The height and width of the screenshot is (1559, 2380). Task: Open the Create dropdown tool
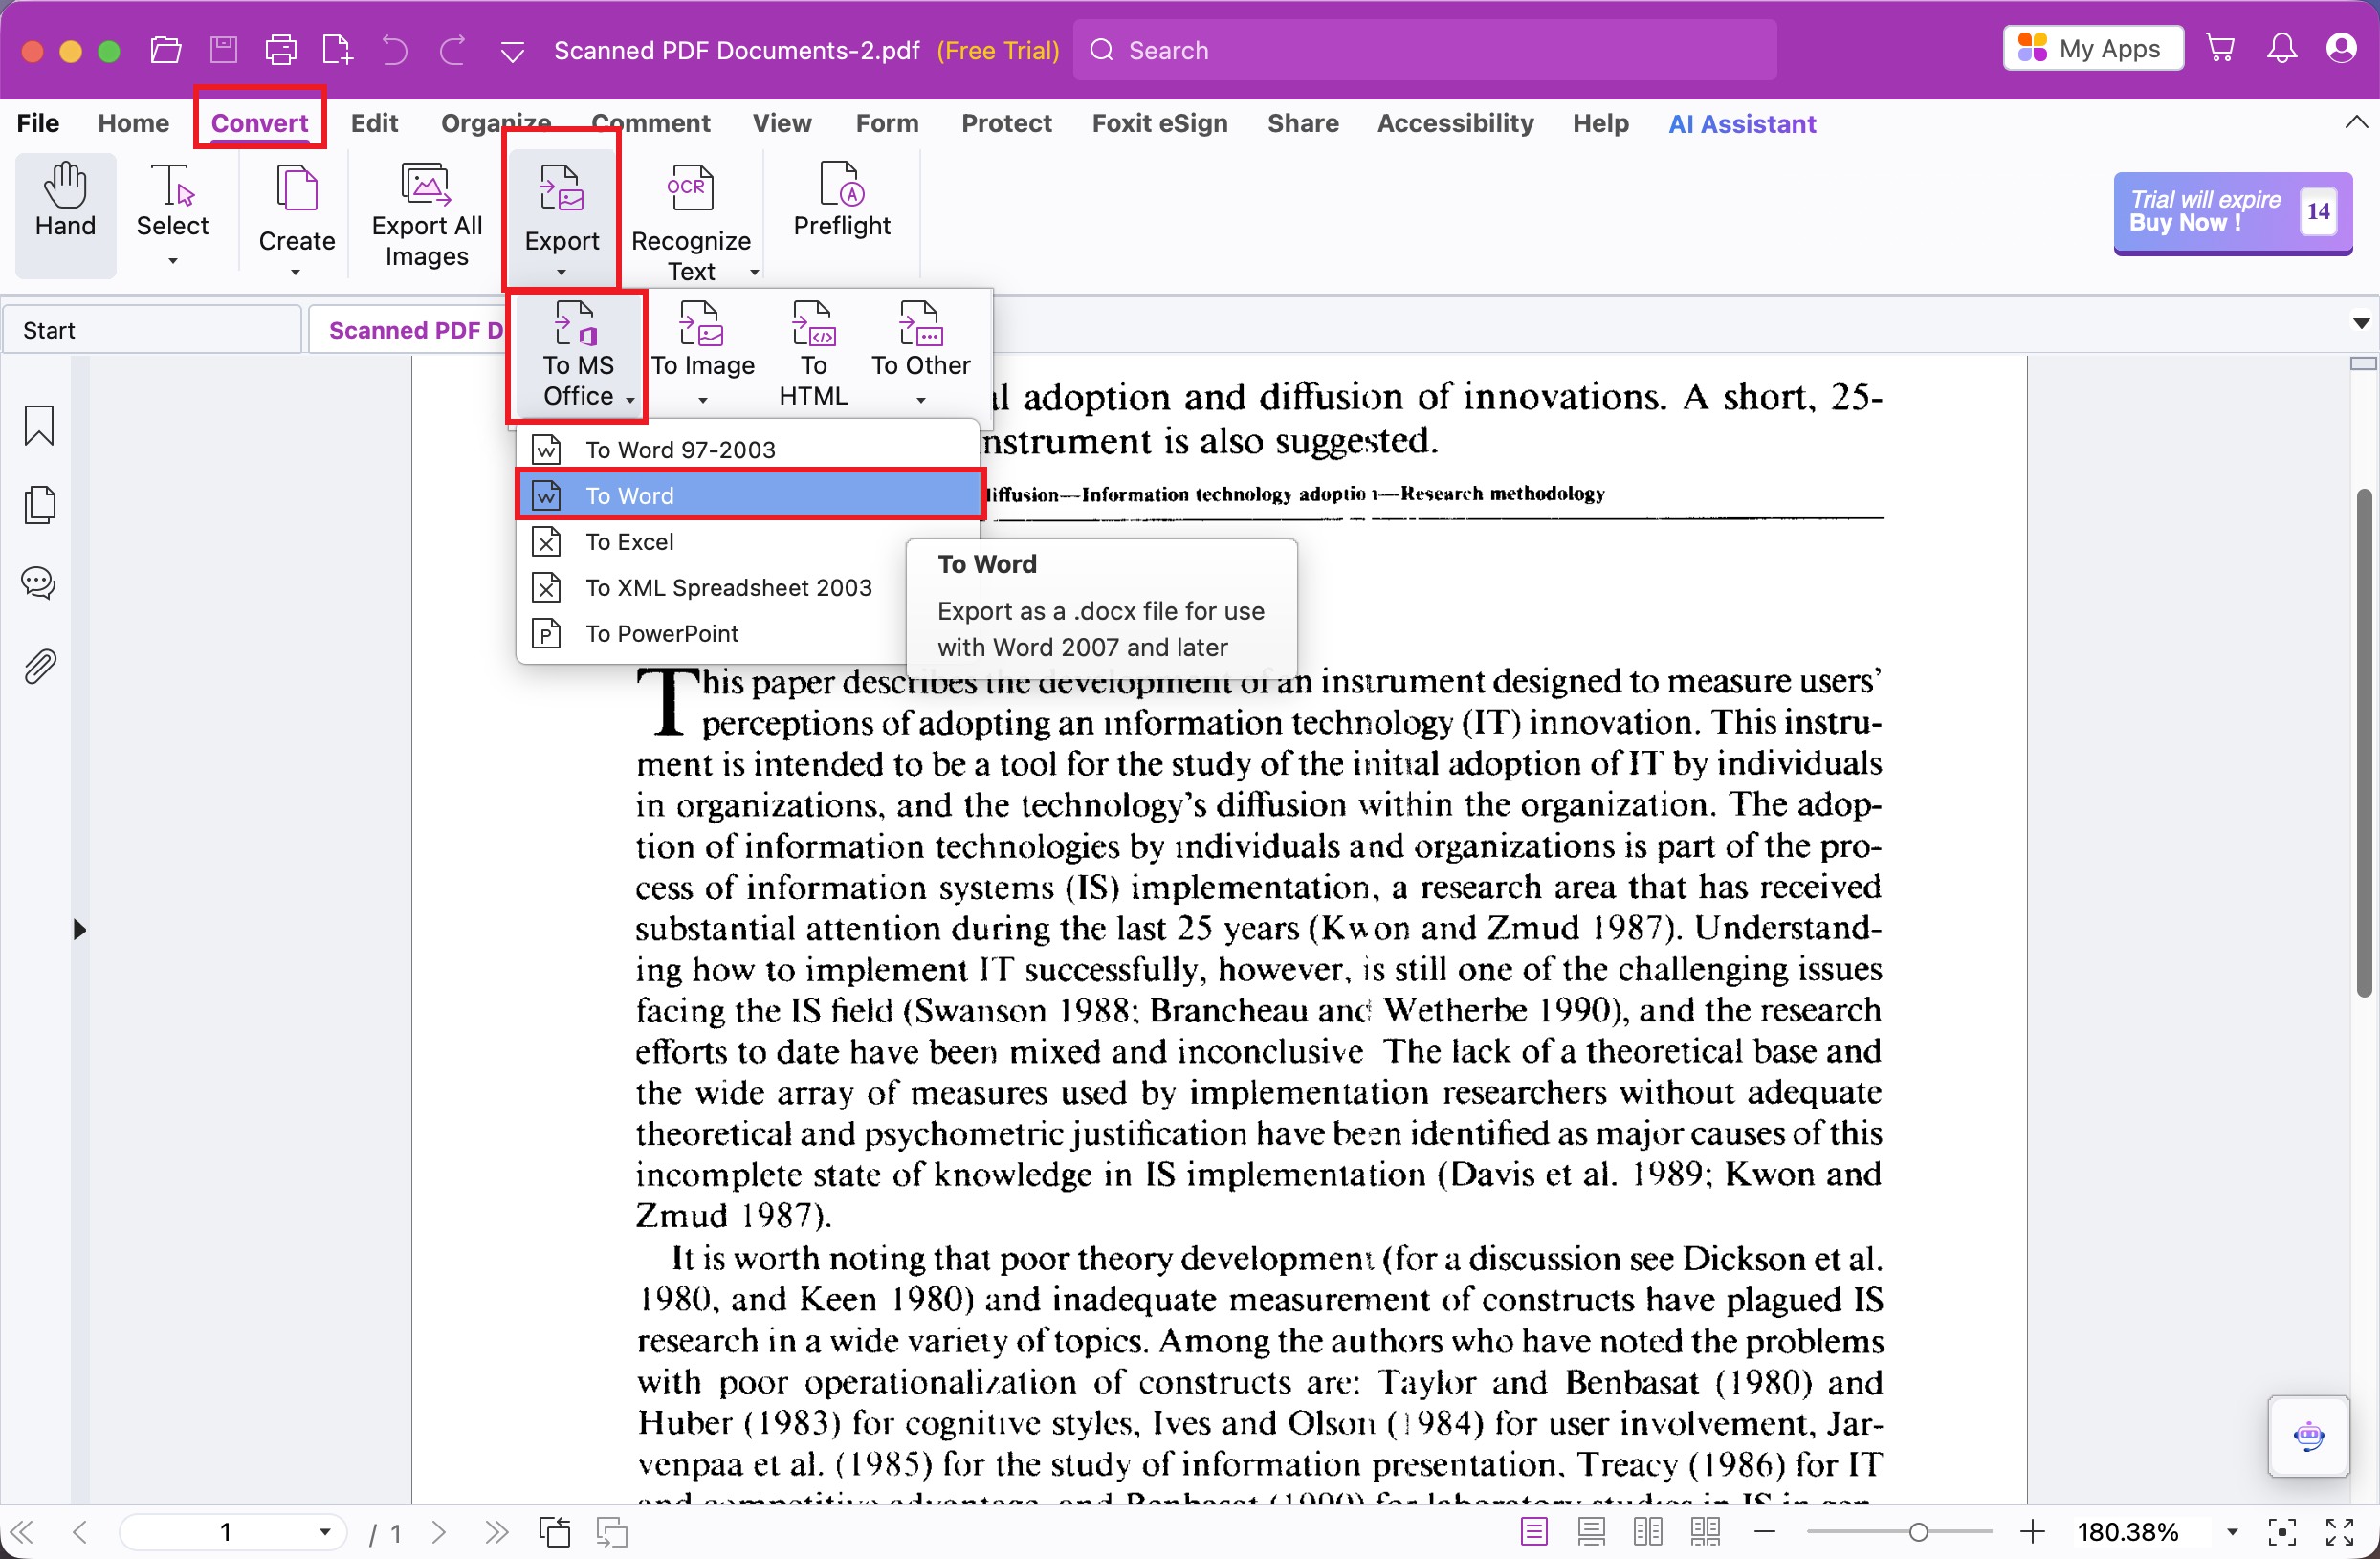point(296,220)
